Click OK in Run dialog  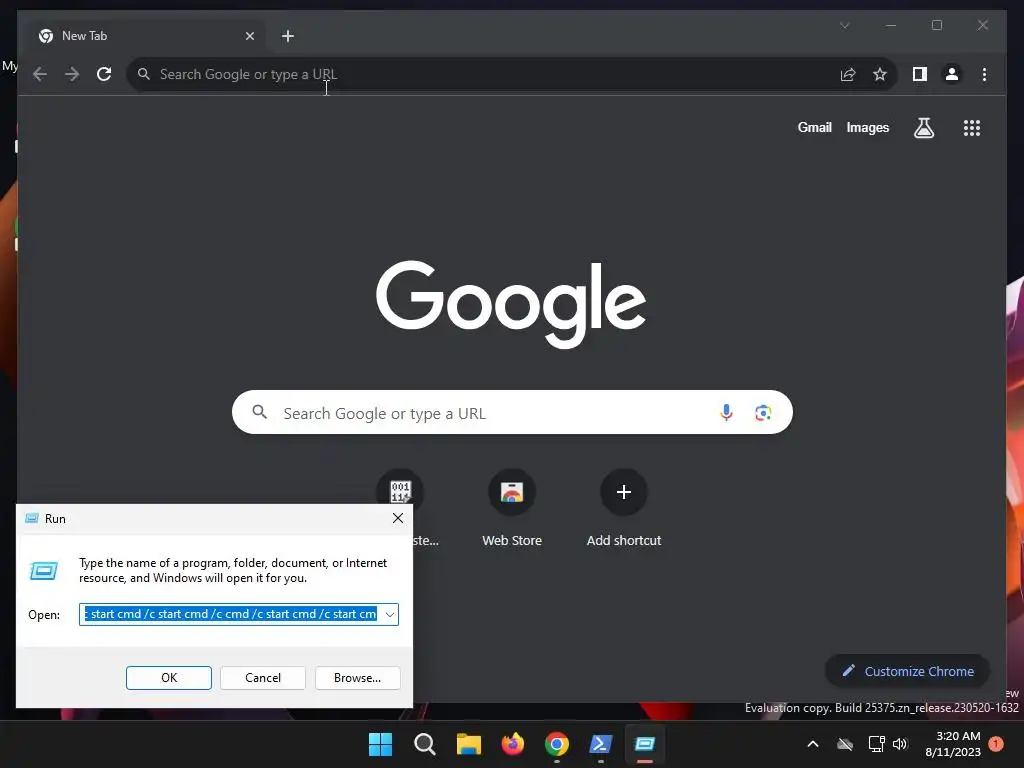coord(168,677)
